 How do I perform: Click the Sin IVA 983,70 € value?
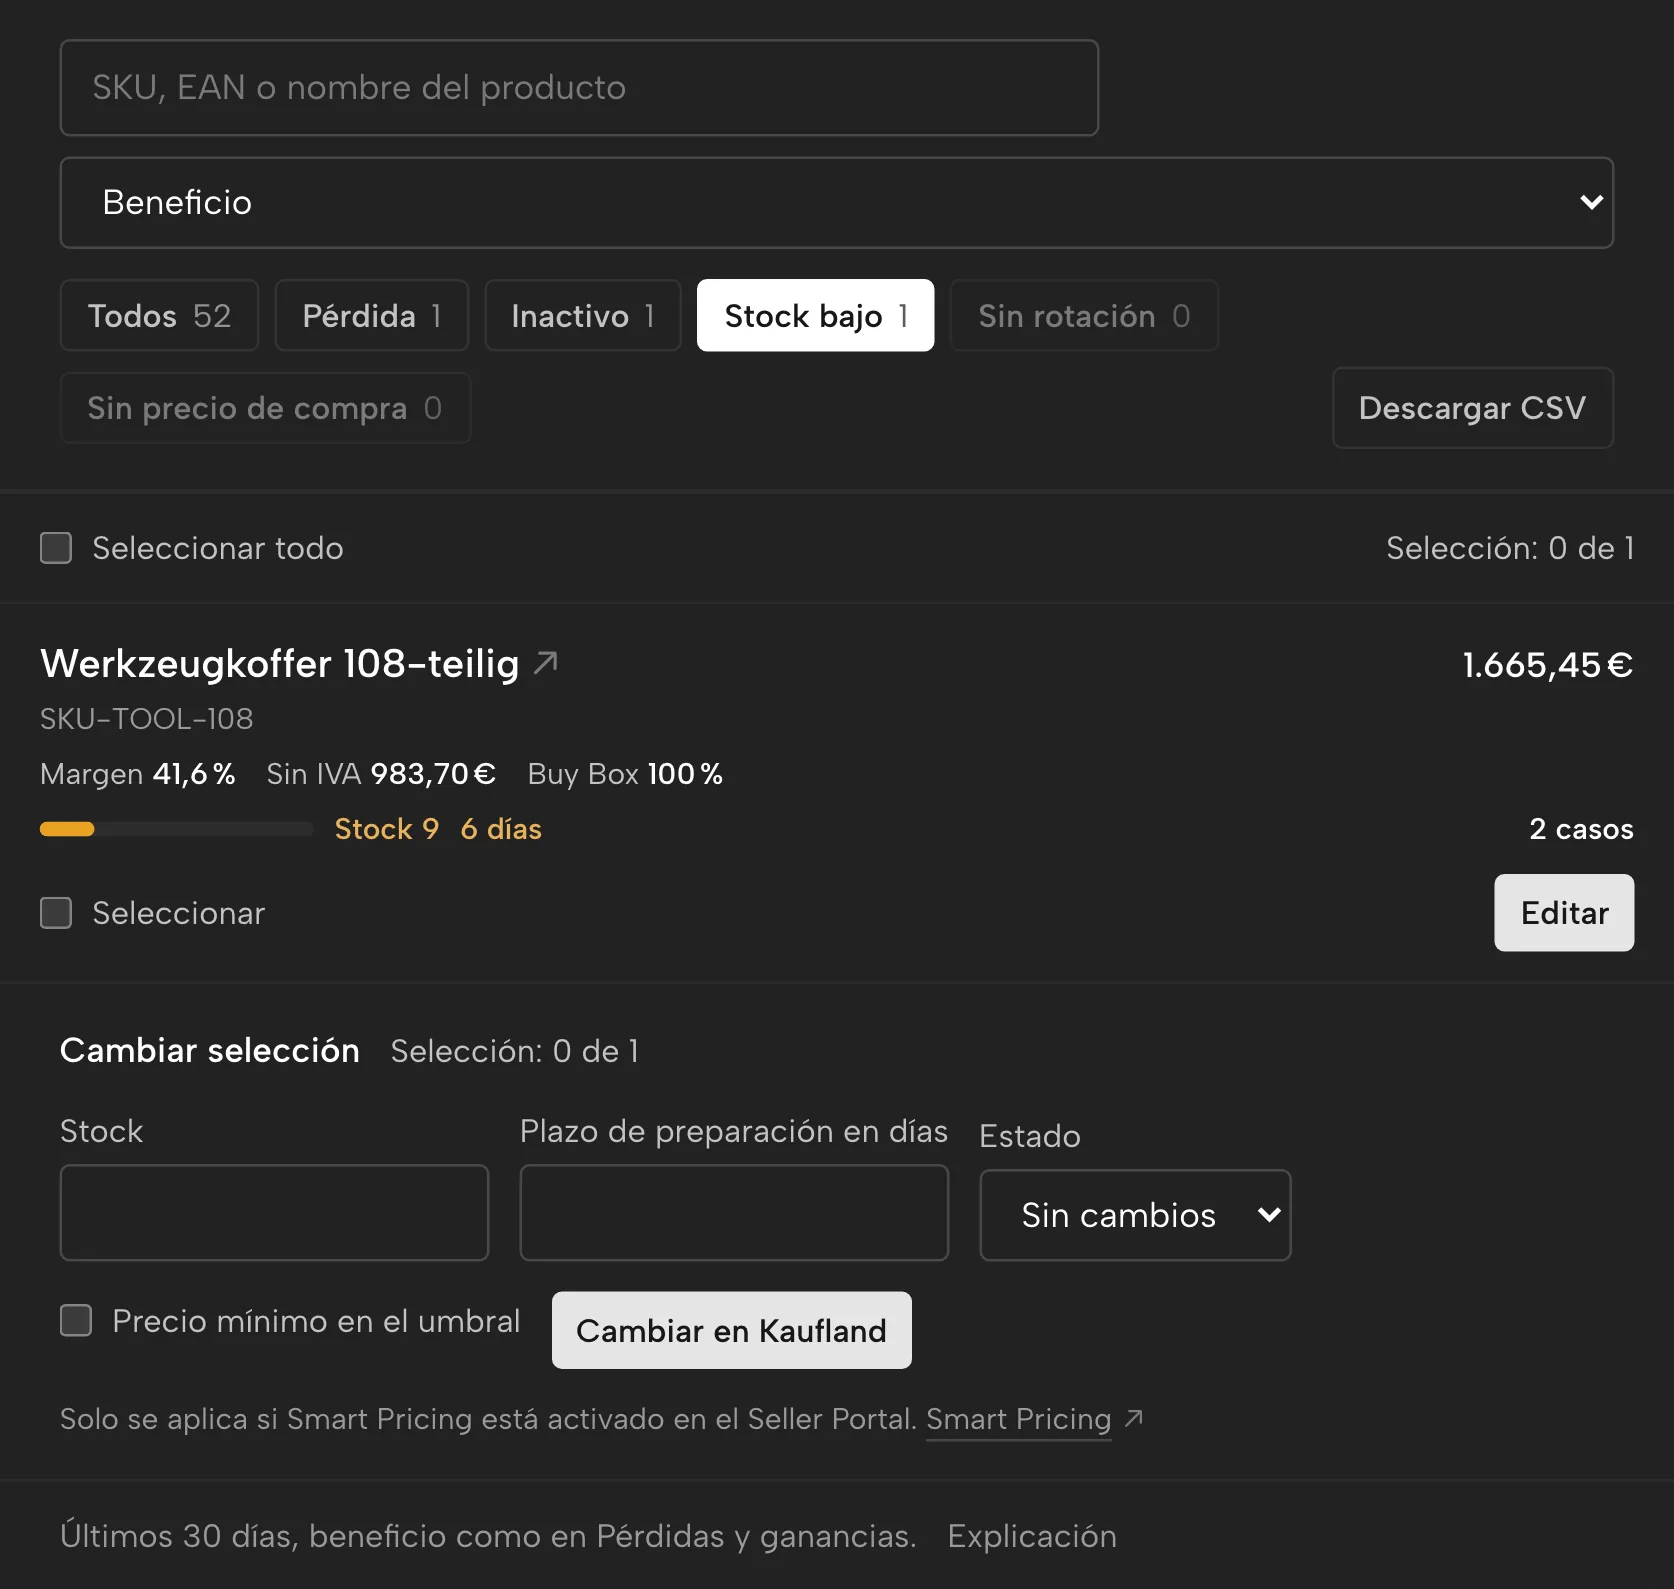click(x=381, y=774)
